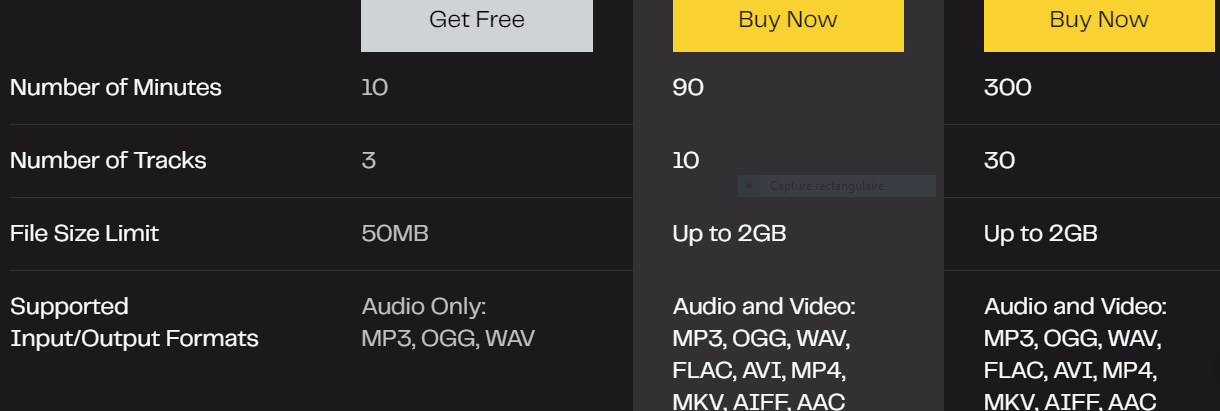Click the bullet icon beside Capture rectangulaire
Screen dimensions: 1220x411
point(749,186)
